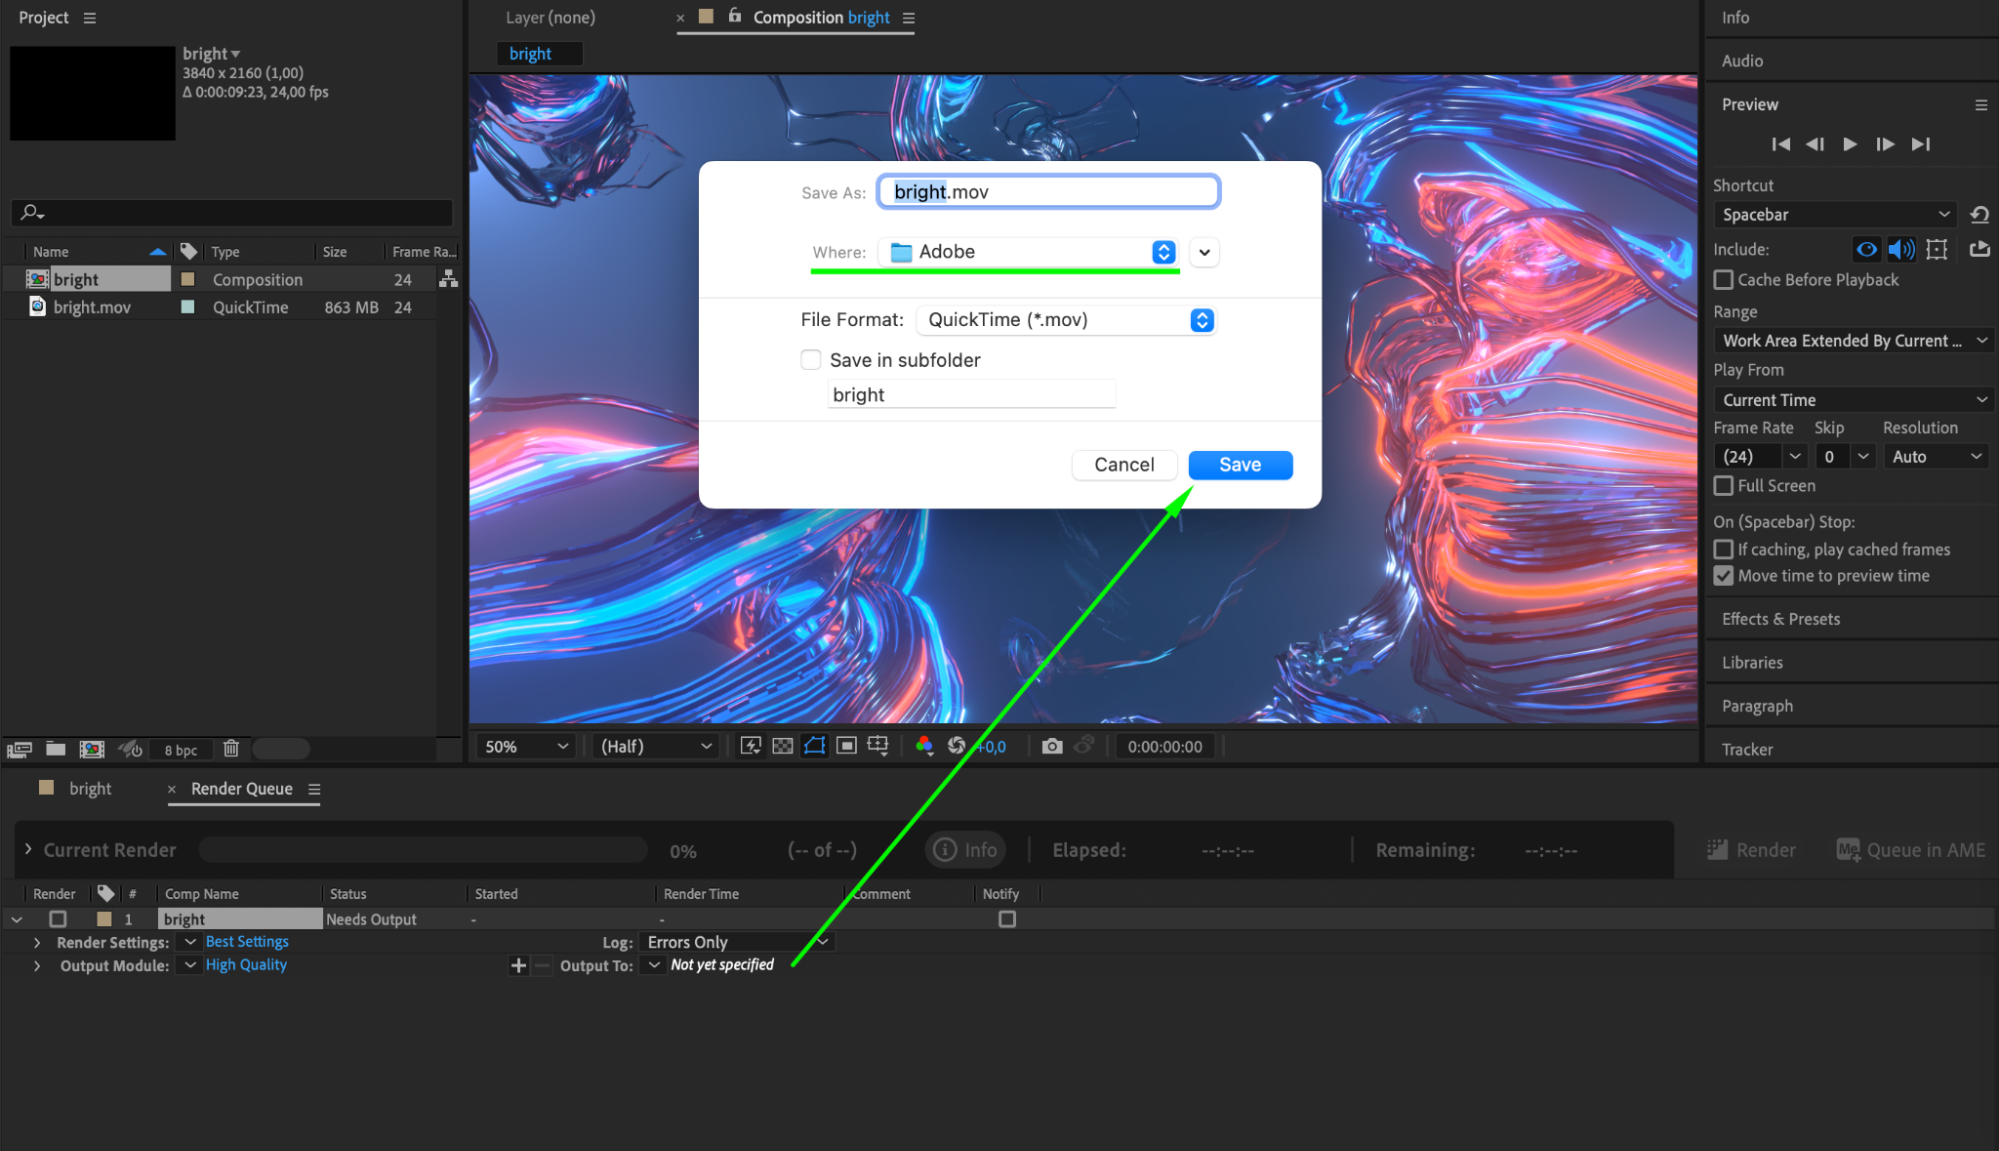Viewport: 1999px width, 1151px height.
Task: Expand Render Settings row
Action: [x=37, y=943]
